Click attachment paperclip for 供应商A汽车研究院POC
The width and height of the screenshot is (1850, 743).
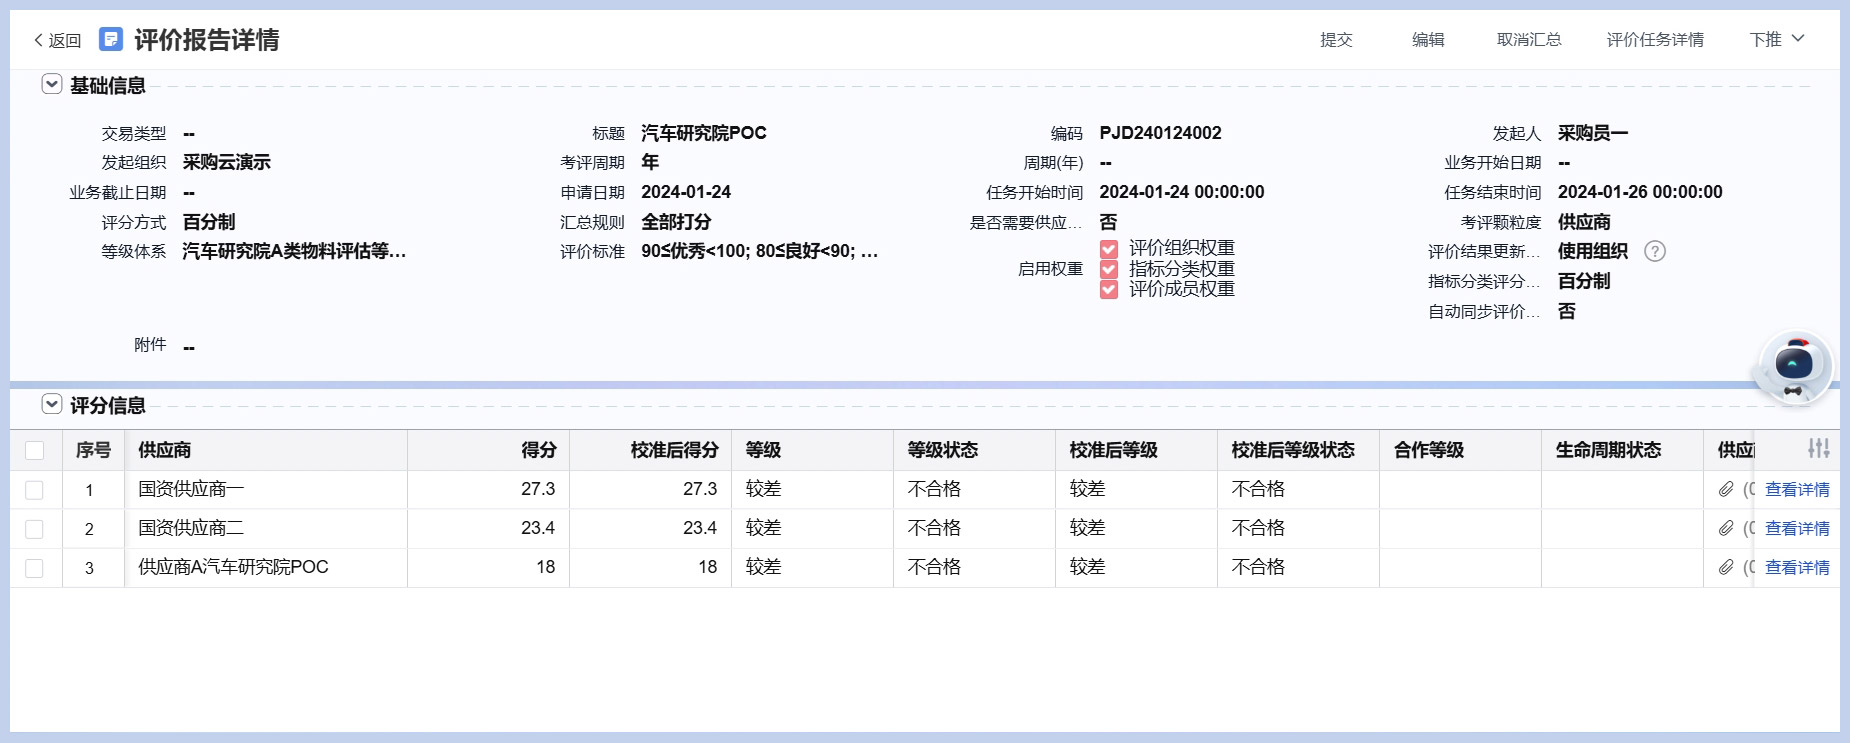point(1726,567)
